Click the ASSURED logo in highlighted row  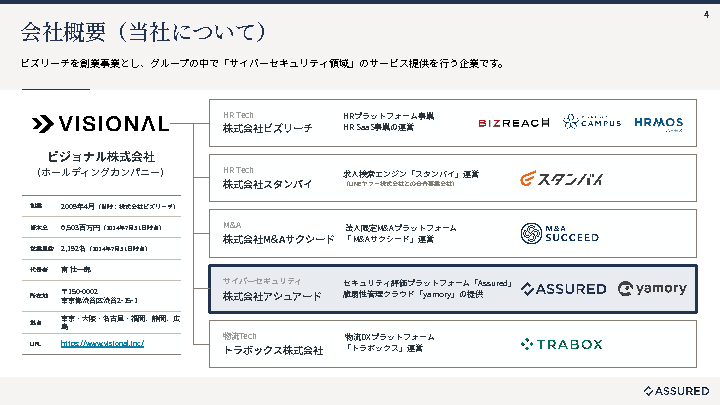[564, 289]
